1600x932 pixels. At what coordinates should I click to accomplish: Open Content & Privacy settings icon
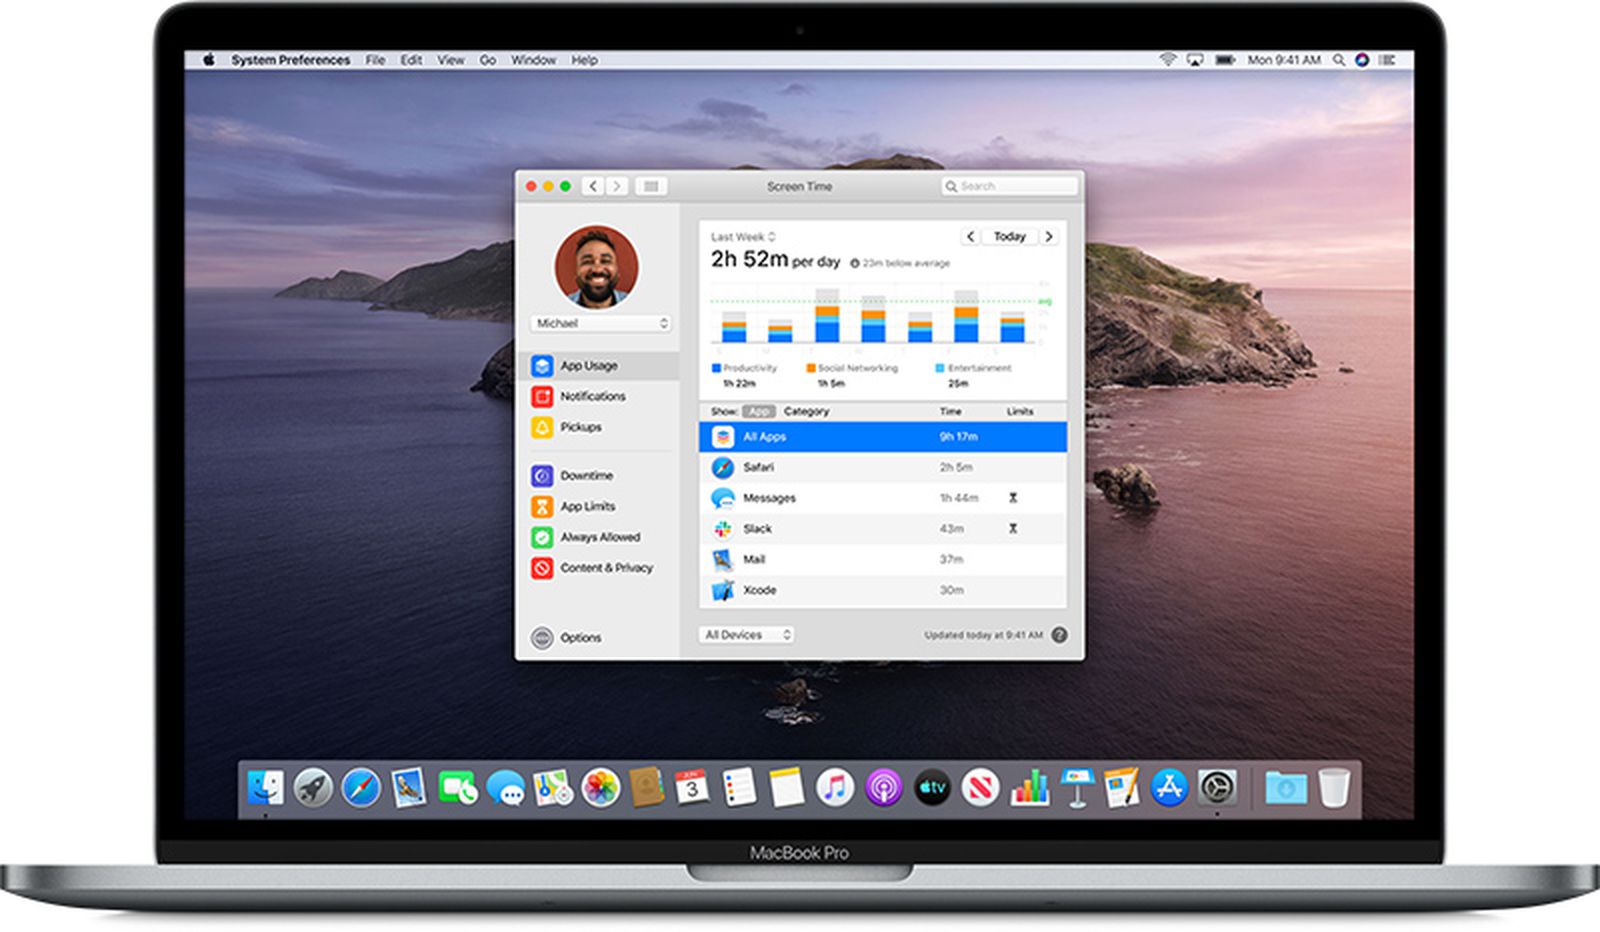pyautogui.click(x=543, y=567)
